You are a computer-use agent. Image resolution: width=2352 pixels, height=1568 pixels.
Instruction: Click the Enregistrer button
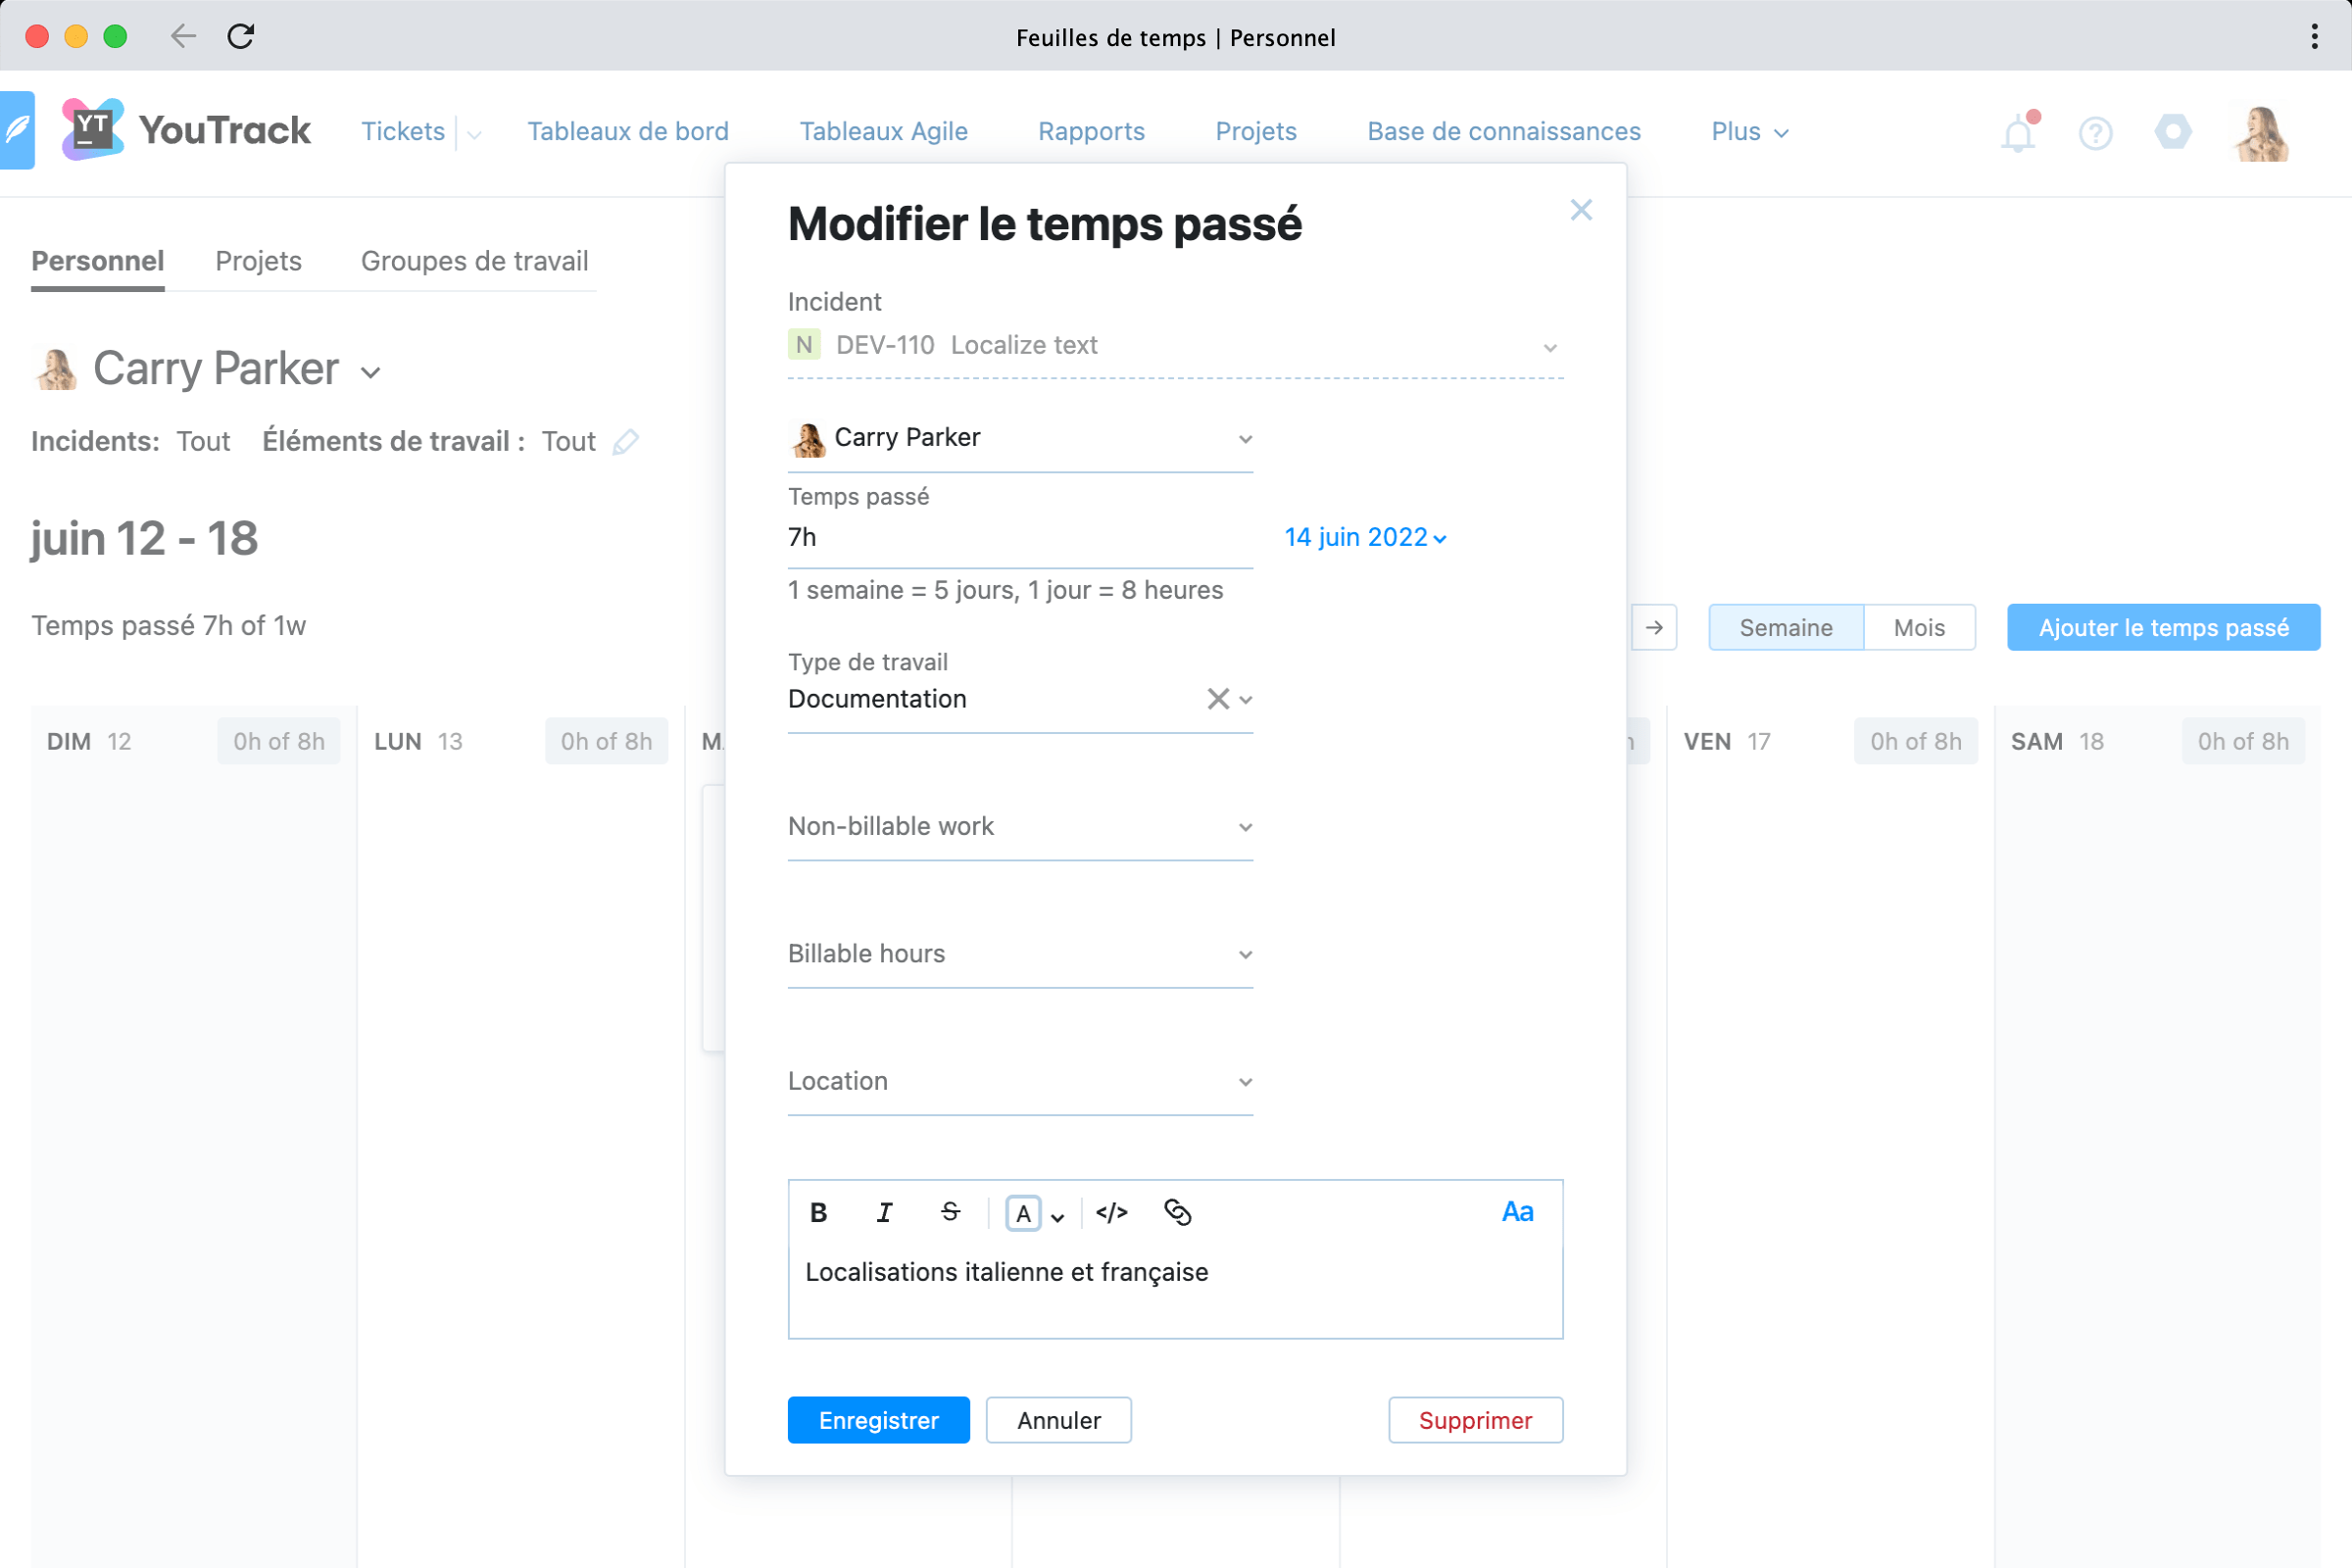[x=878, y=1420]
